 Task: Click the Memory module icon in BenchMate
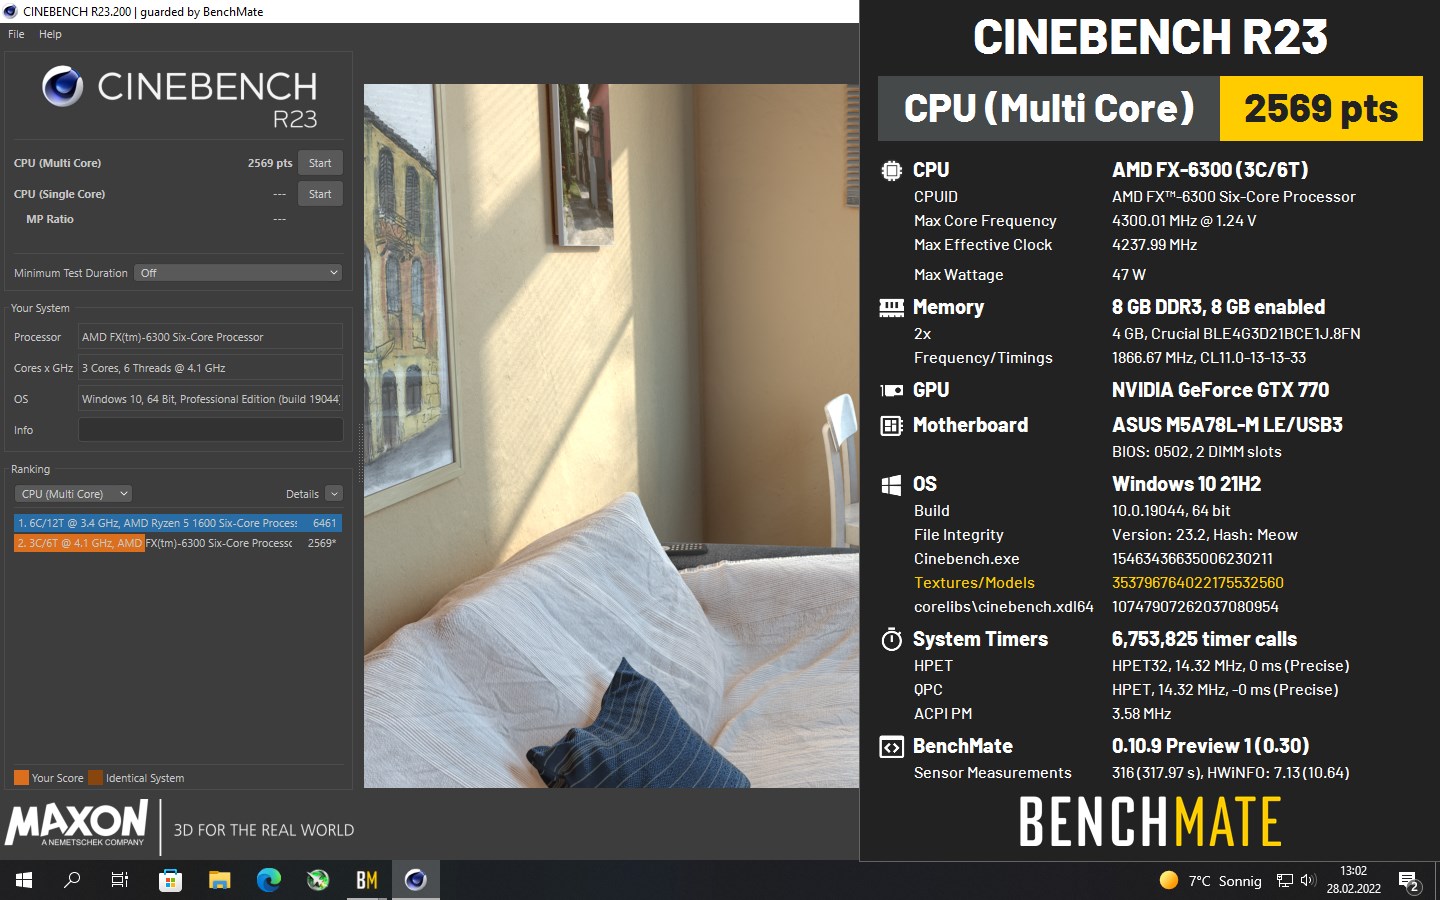coord(891,308)
